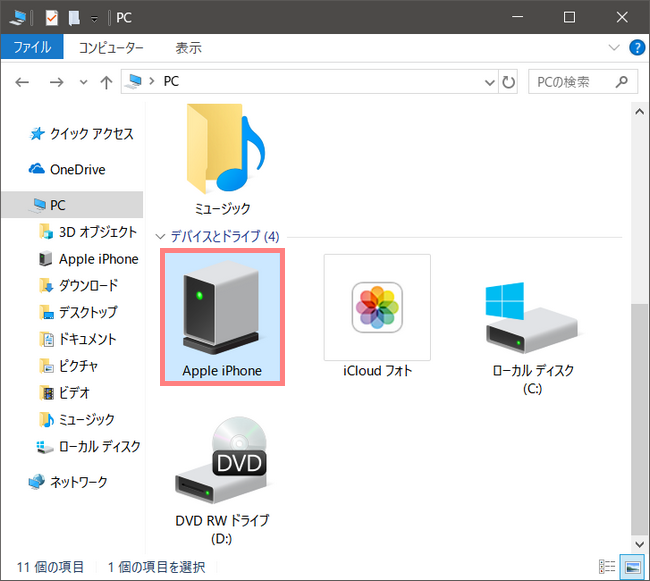
Task: Switch to large icons view in status bar
Action: [x=632, y=566]
